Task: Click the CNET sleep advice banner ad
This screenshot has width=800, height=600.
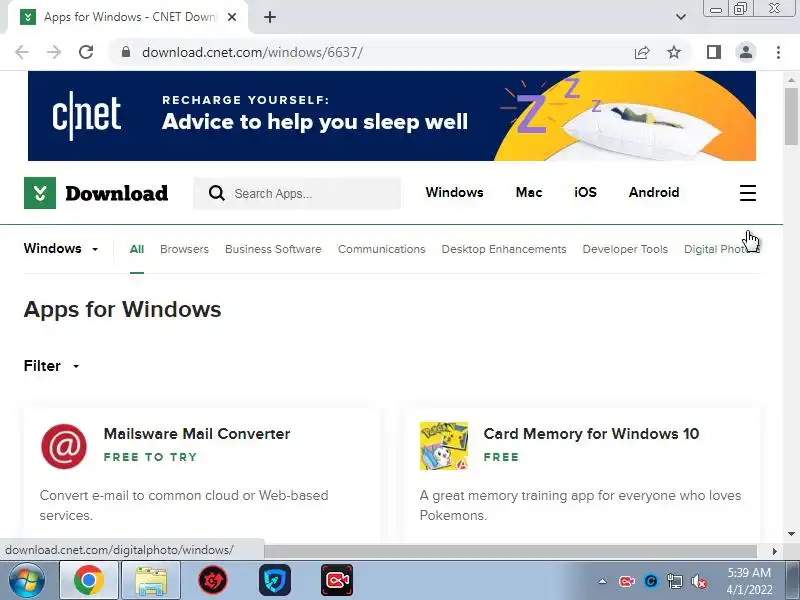Action: (x=392, y=116)
